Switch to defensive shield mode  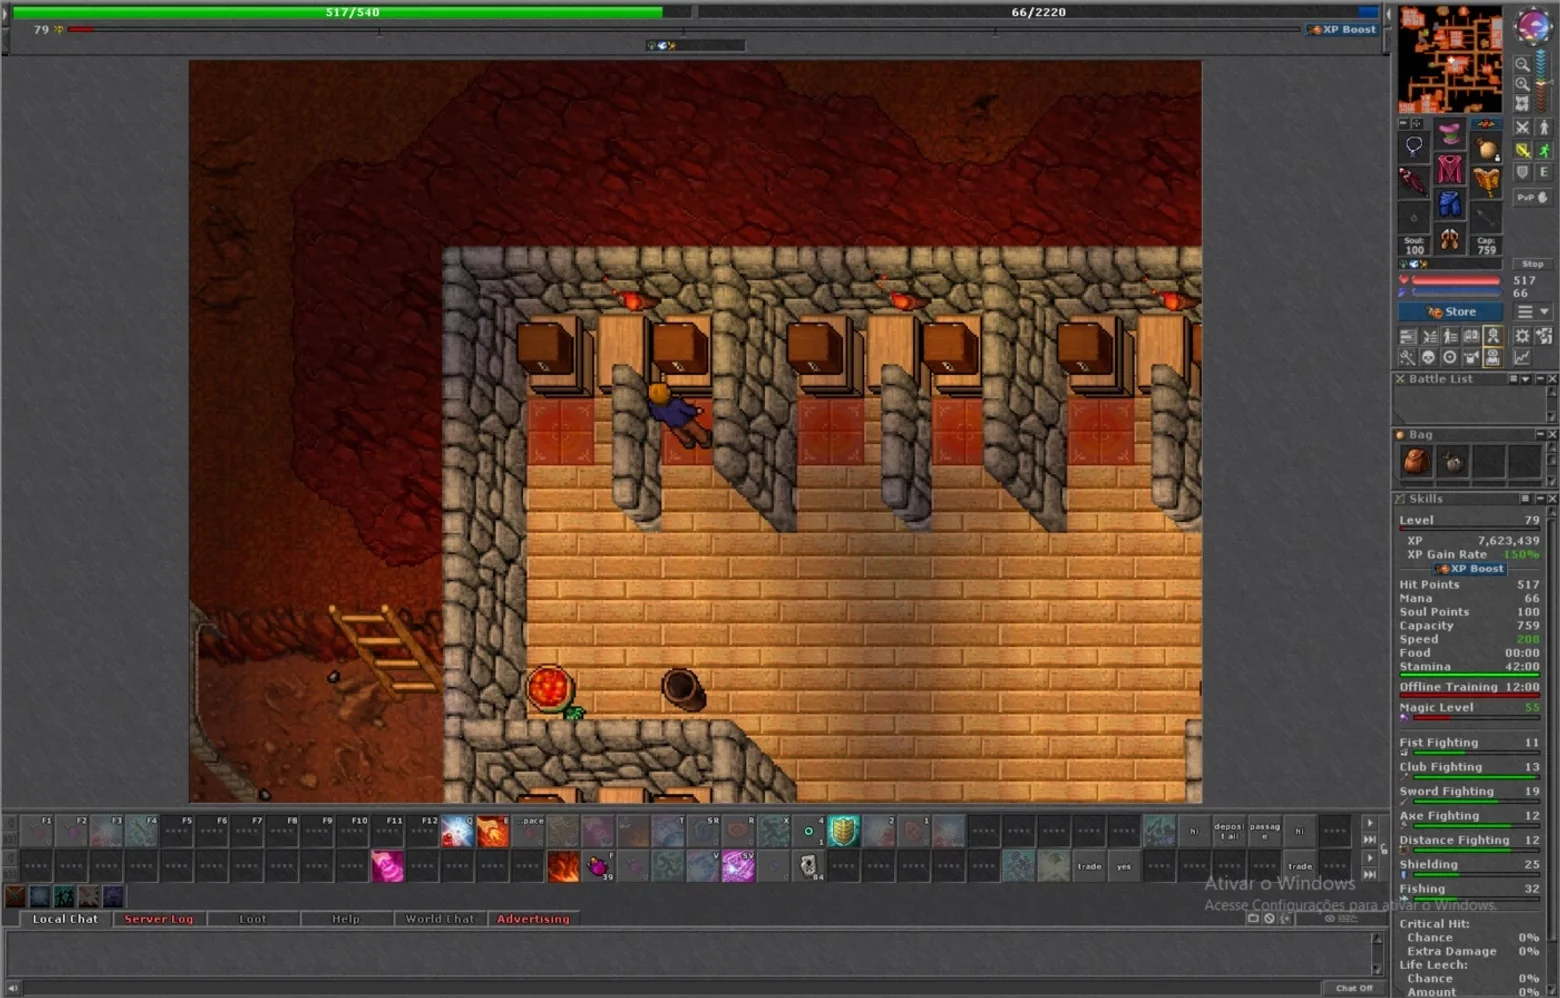[1522, 172]
